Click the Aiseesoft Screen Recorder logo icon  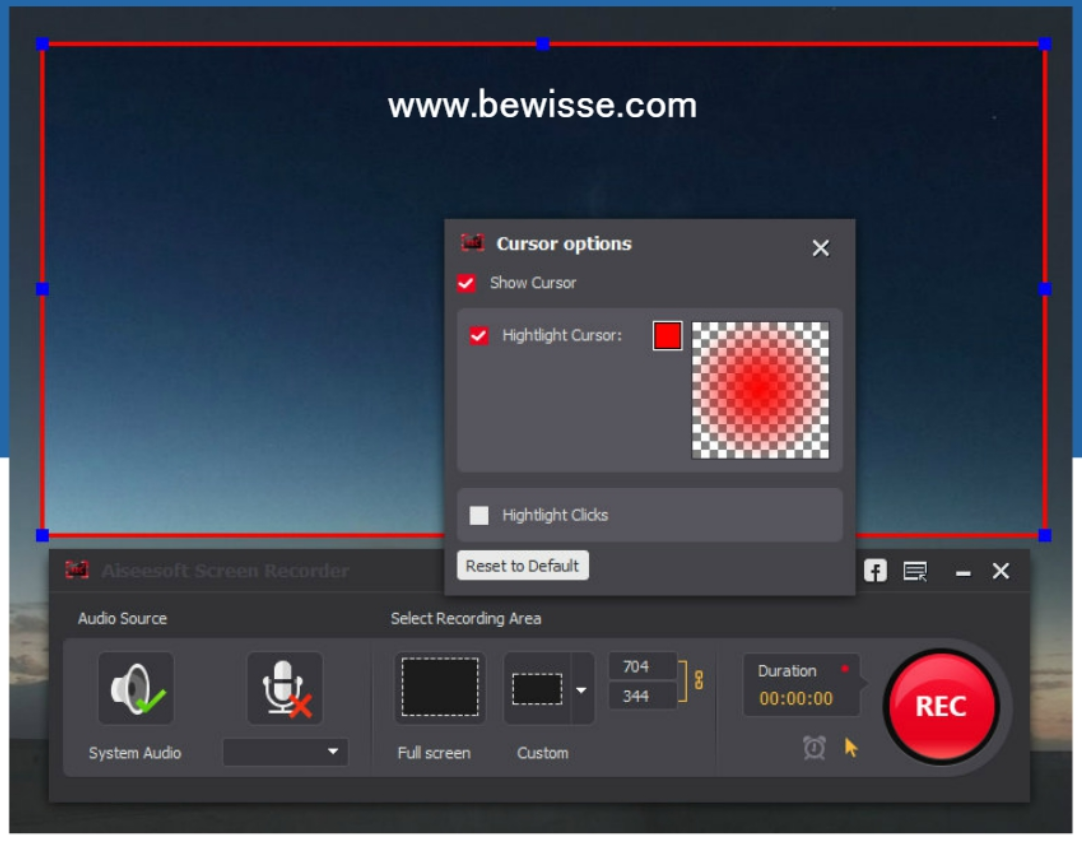point(77,570)
